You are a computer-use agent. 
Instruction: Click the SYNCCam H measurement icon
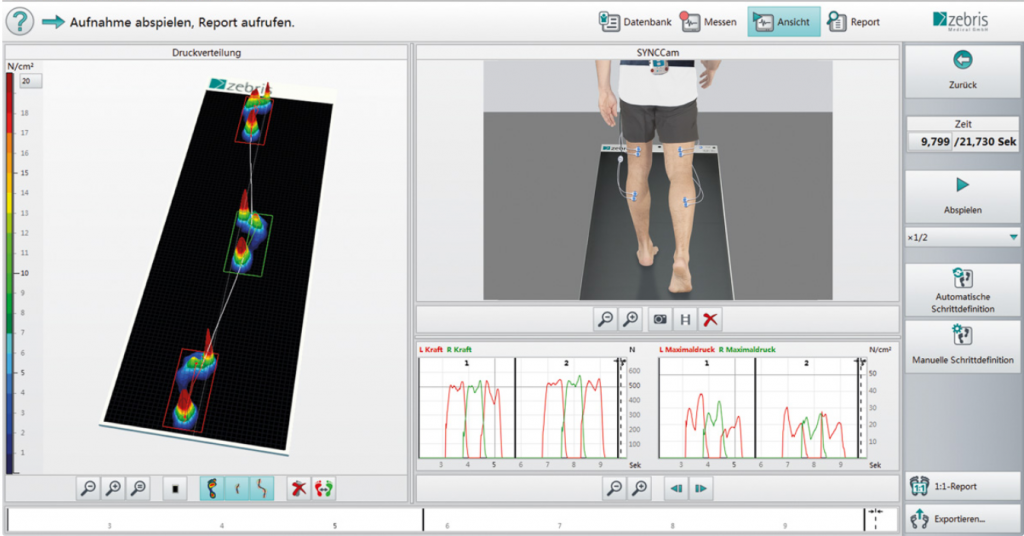685,319
